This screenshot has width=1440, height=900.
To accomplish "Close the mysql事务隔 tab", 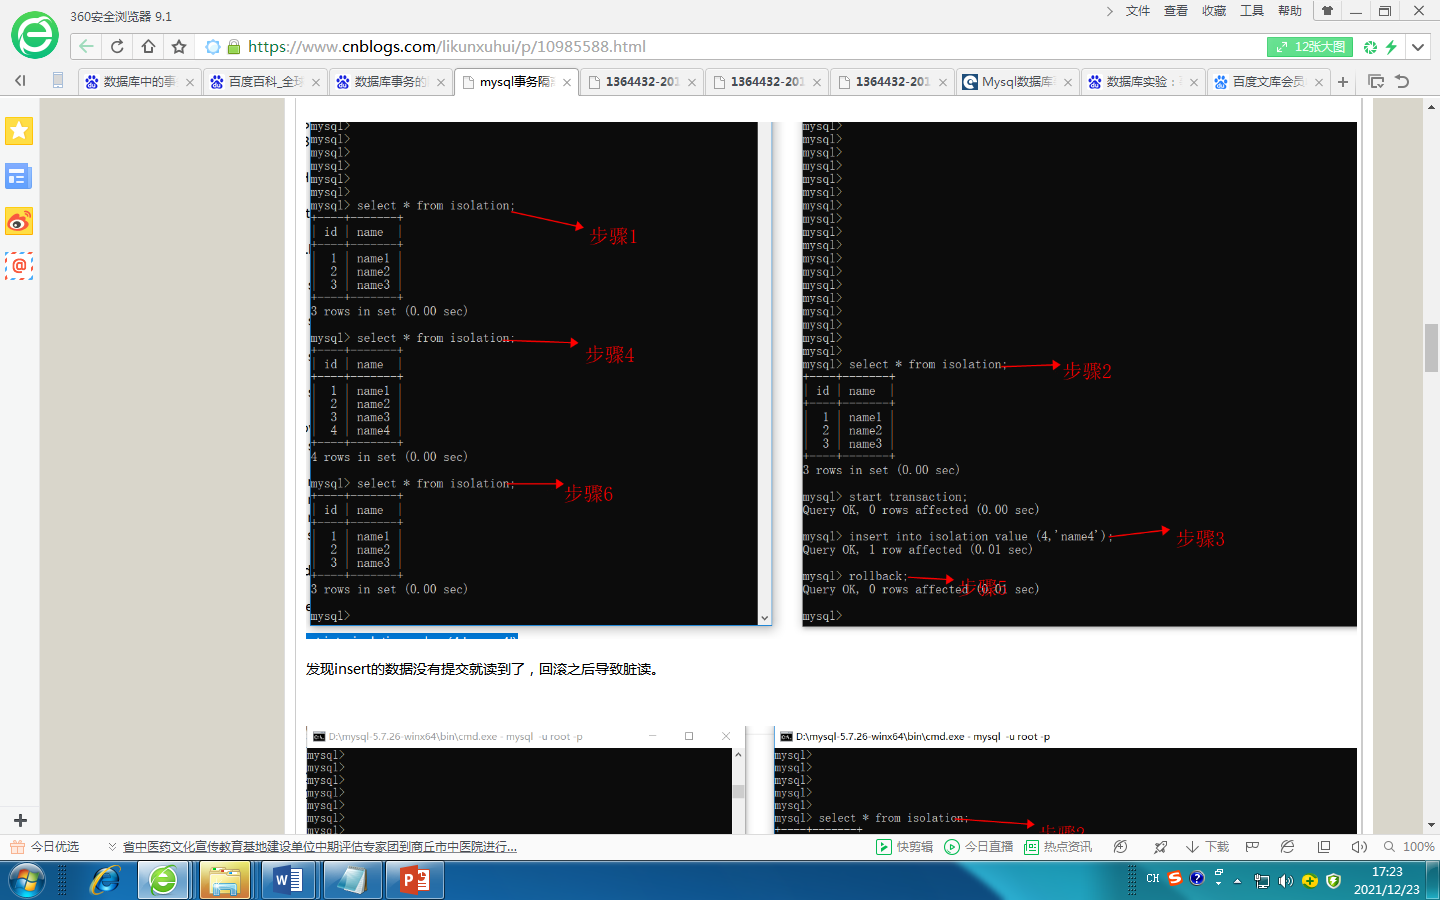I will click(x=567, y=82).
